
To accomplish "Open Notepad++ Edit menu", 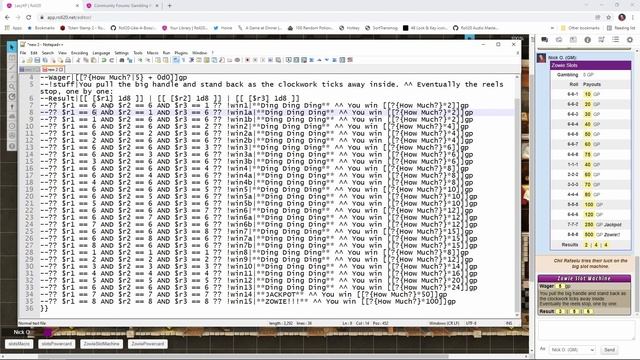I will pos(34,53).
